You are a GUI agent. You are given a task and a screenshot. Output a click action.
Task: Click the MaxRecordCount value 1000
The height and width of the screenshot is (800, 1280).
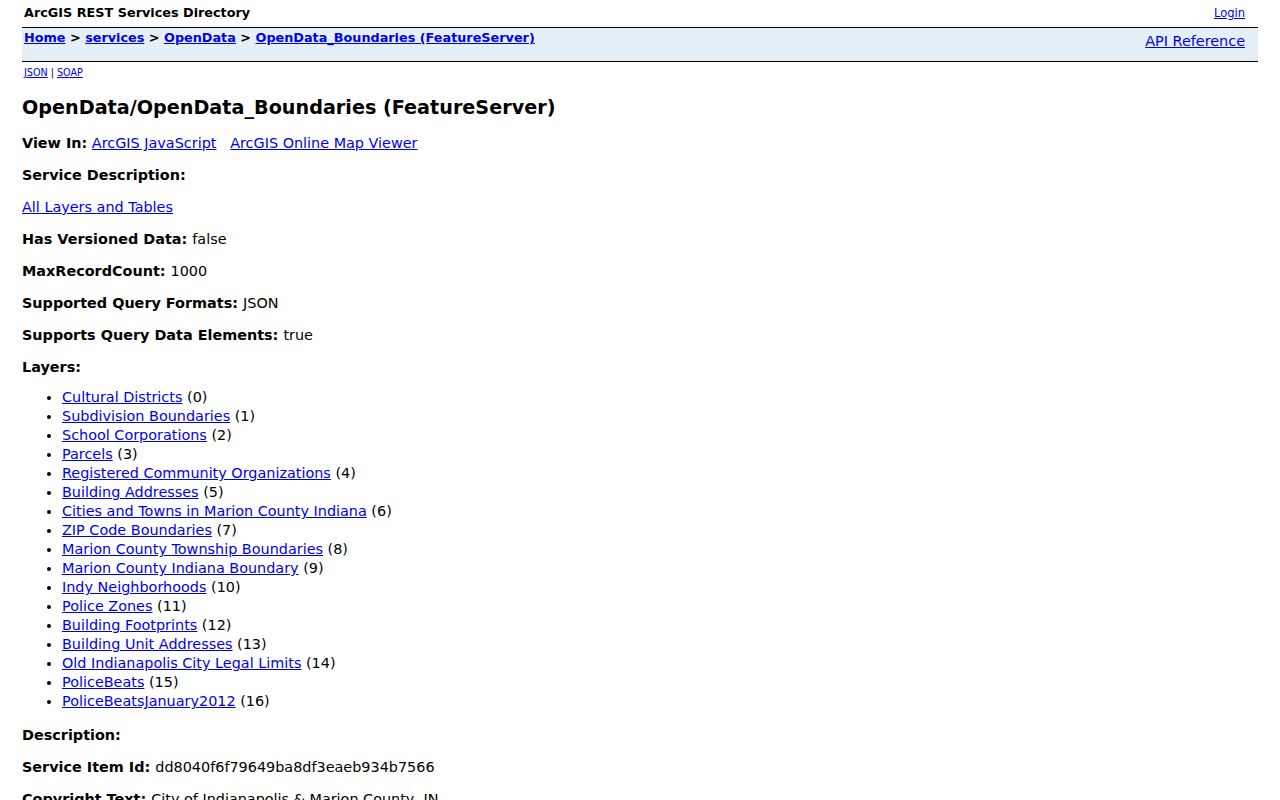coord(189,271)
